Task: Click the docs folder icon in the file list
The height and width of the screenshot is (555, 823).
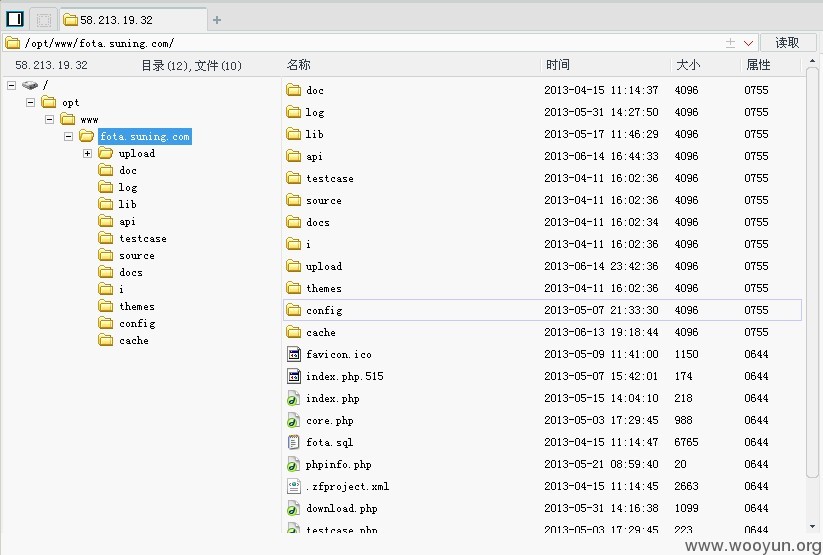Action: (x=293, y=222)
